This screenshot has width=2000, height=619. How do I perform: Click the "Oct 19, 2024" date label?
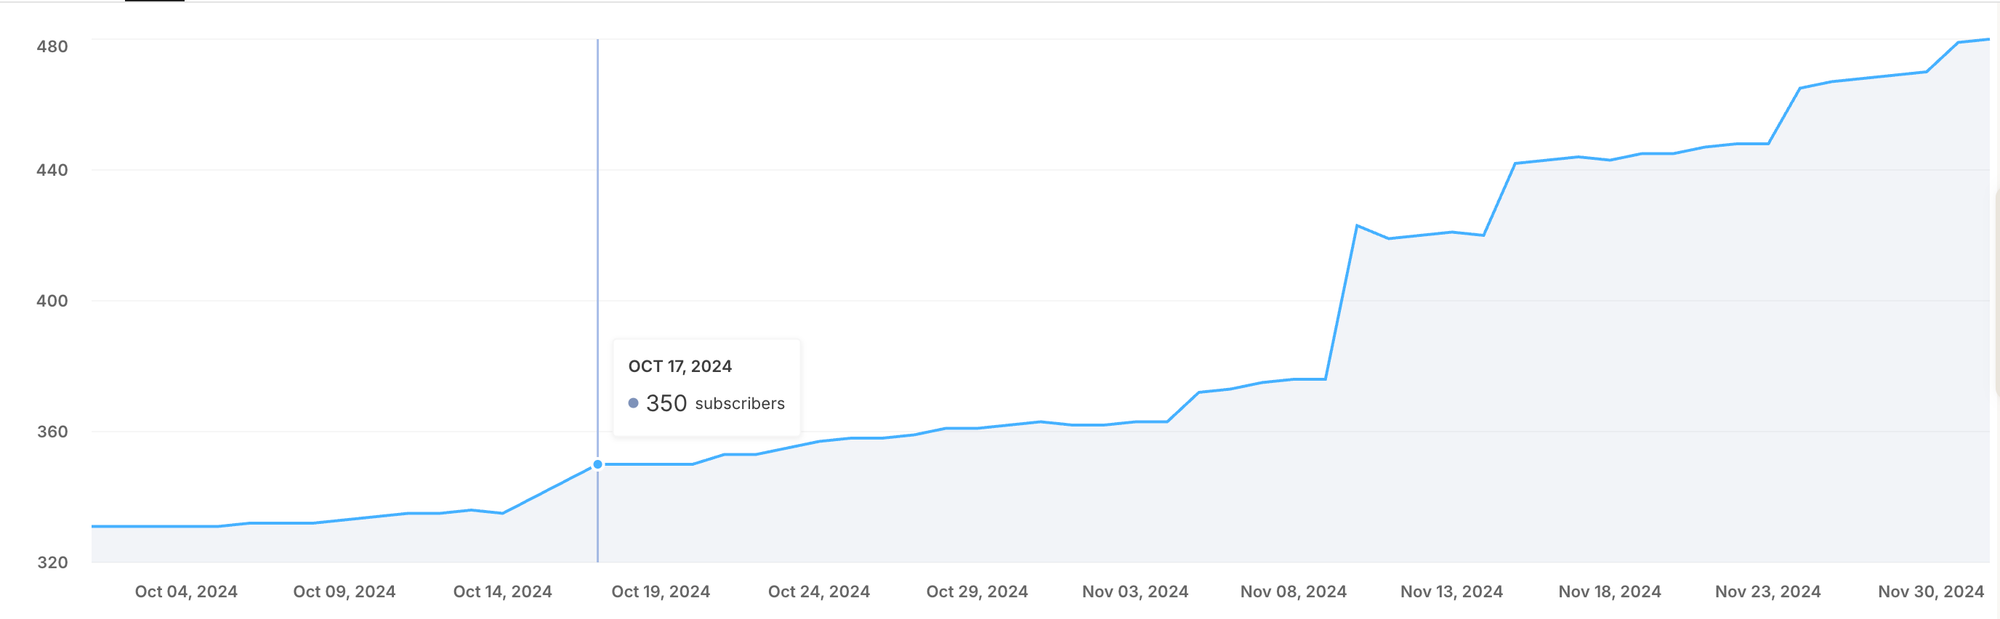point(660,591)
